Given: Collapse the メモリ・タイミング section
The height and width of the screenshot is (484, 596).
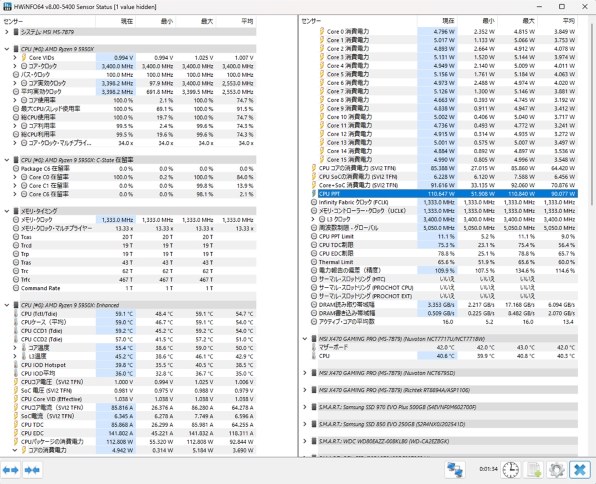Looking at the screenshot, I should [6, 211].
